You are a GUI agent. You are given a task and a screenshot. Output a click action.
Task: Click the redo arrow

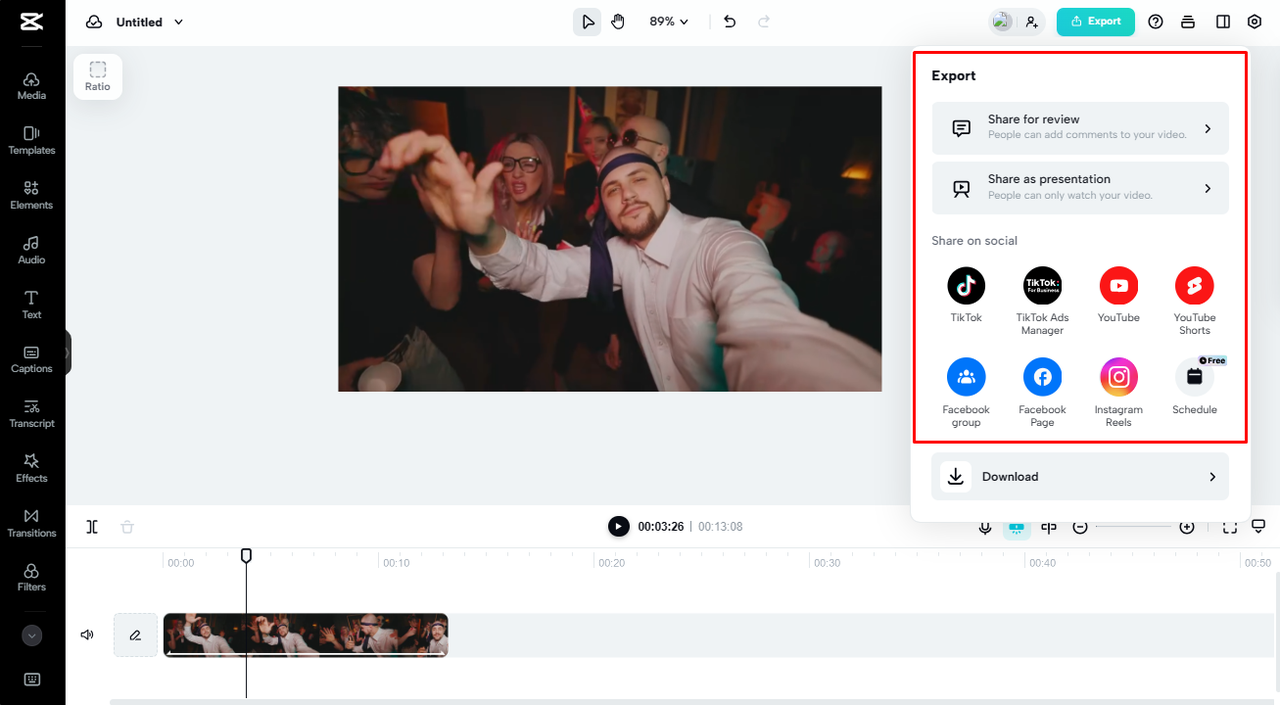coord(764,21)
